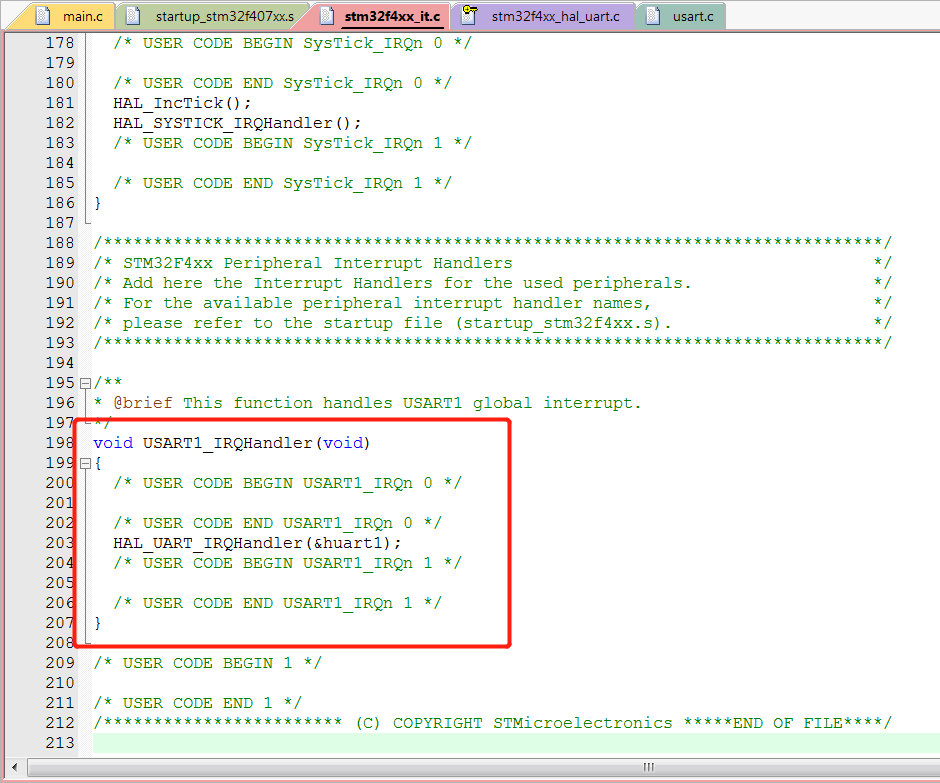Image resolution: width=940 pixels, height=783 pixels.
Task: Click the stm32f4xx_it.c file icon
Action: (327, 16)
